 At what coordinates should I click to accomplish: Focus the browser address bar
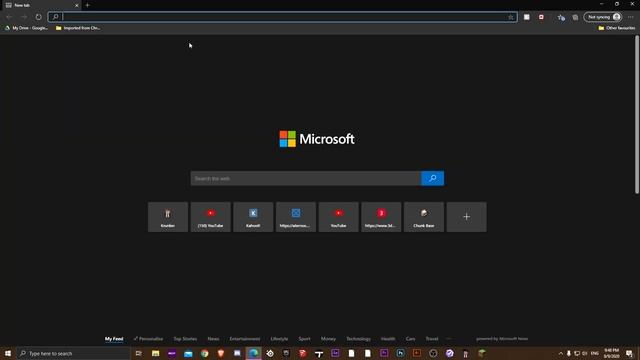click(283, 17)
